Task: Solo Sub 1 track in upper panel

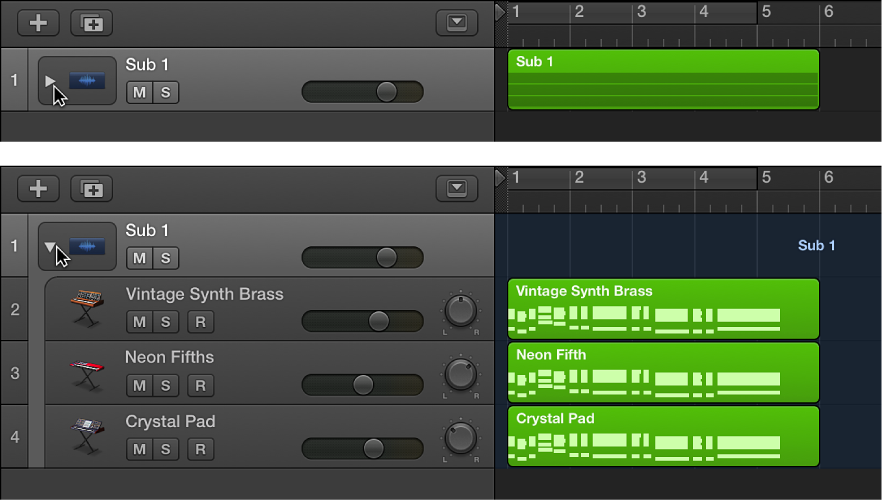Action: pyautogui.click(x=165, y=92)
